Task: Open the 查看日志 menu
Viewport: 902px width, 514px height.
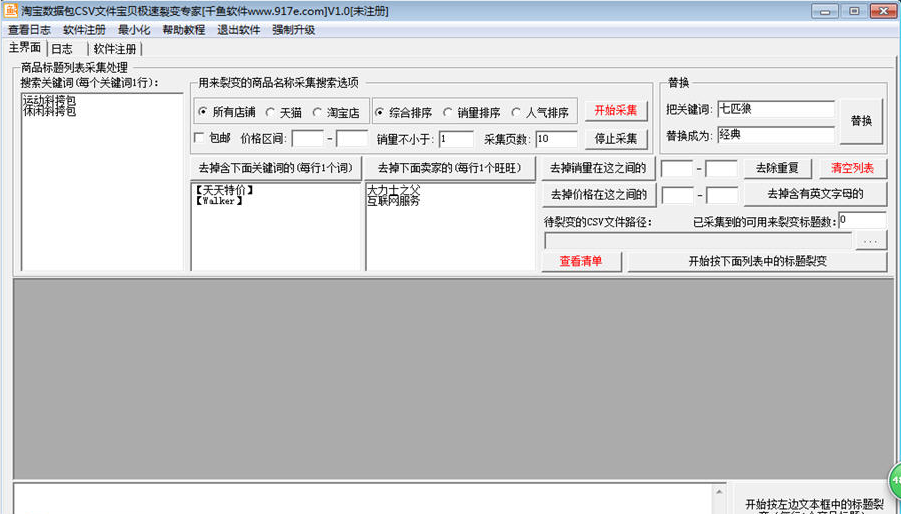Action: click(29, 30)
